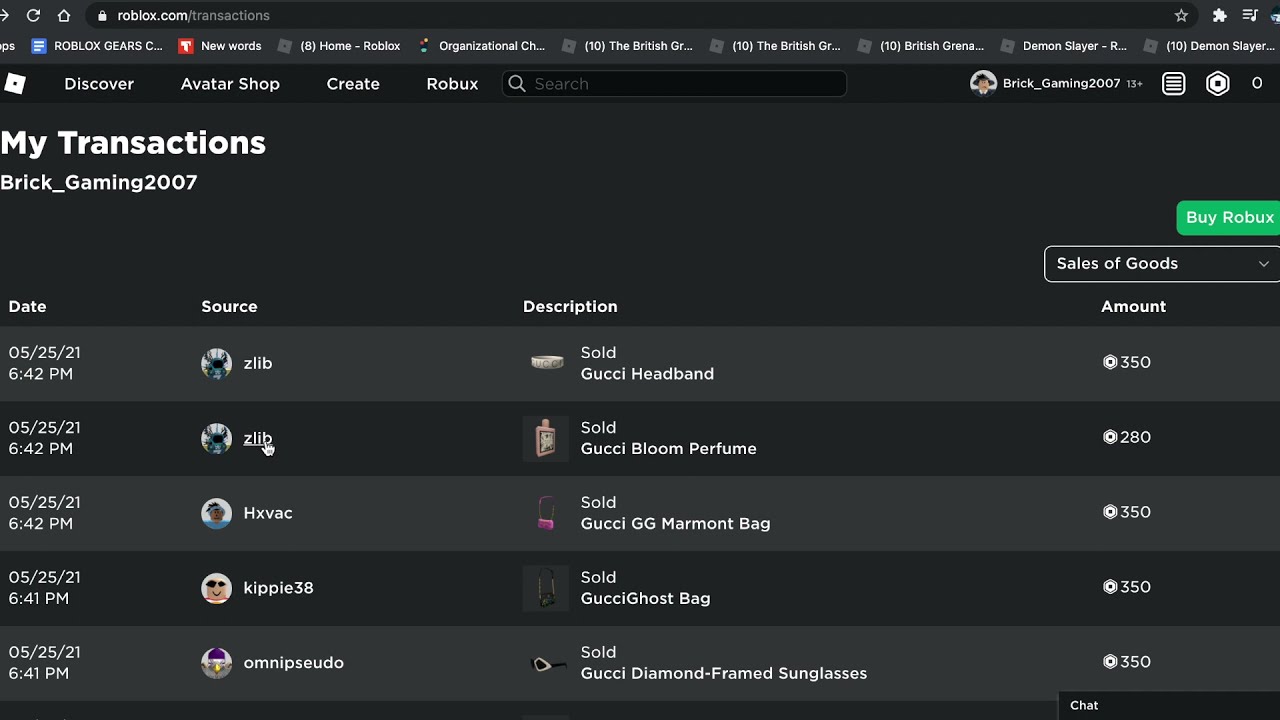The width and height of the screenshot is (1280, 720).
Task: Click the Gucci Bloom Perfume thumbnail
Action: tap(545, 438)
